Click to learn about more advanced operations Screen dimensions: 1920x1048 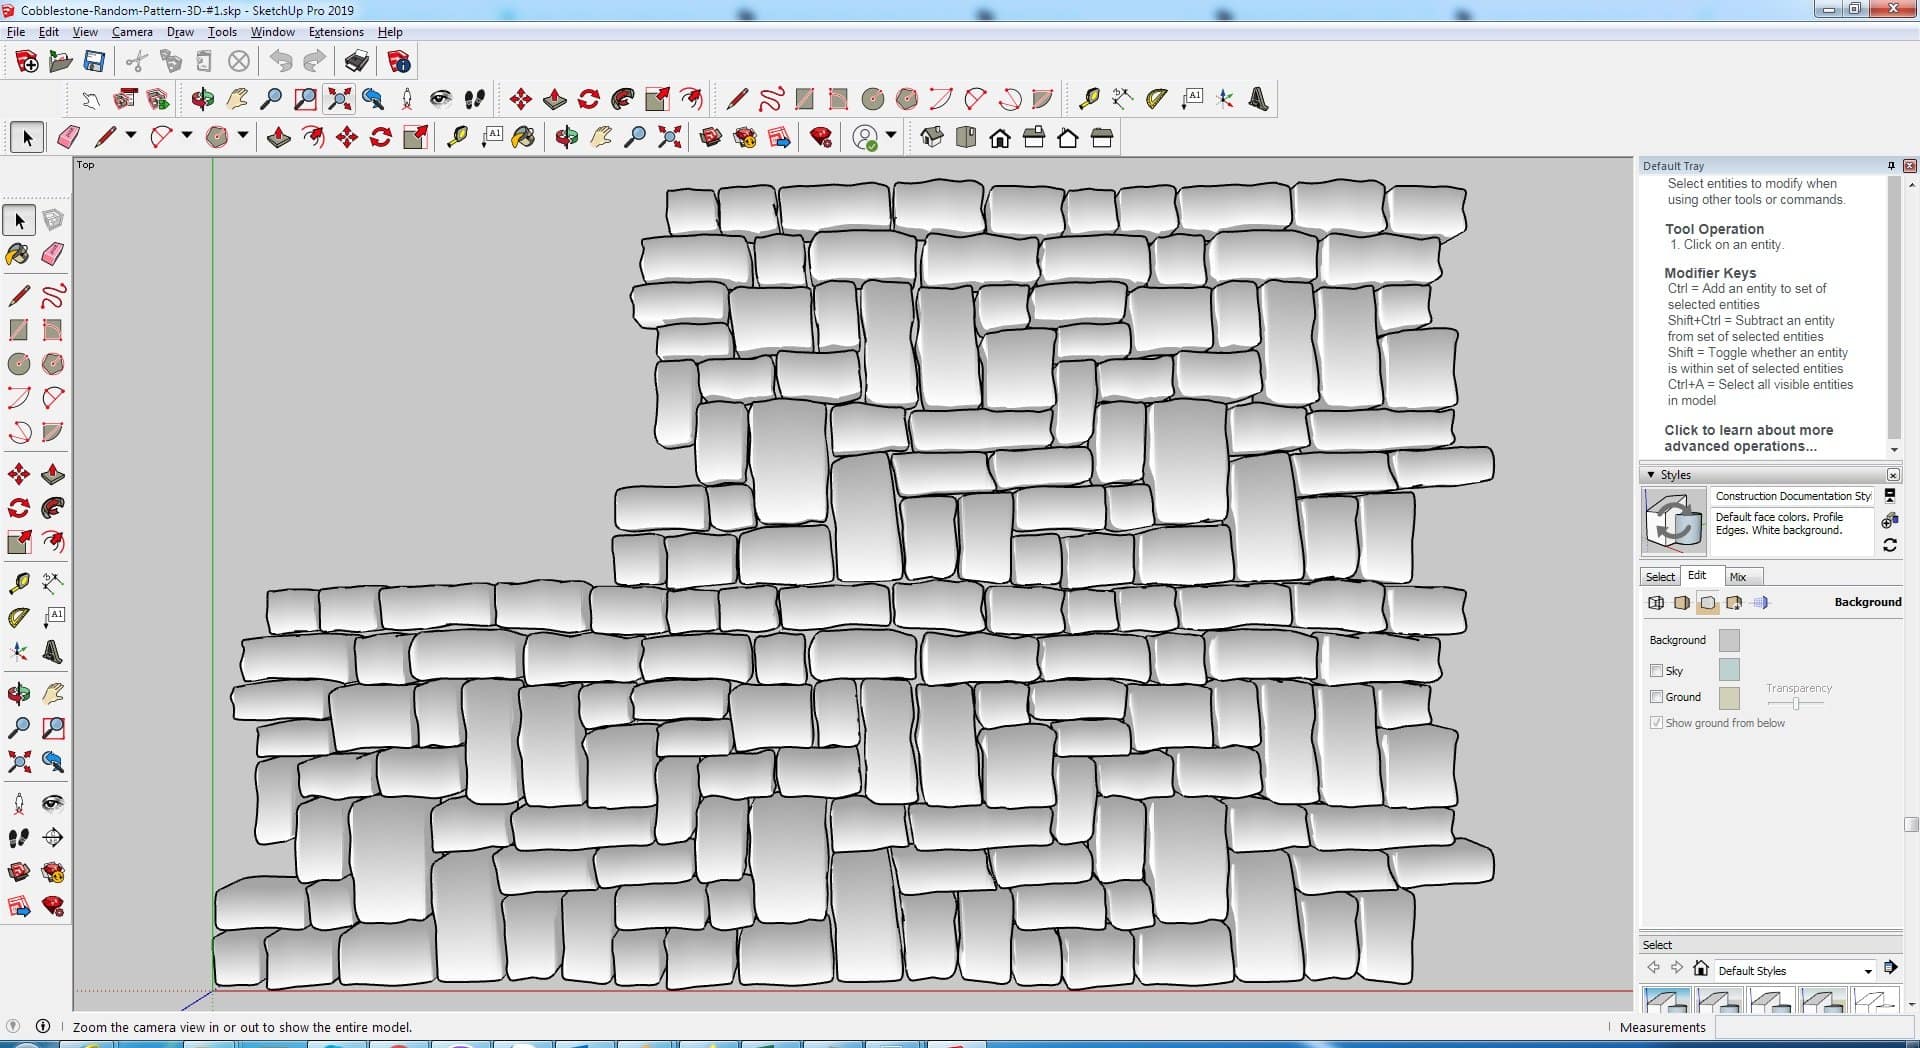click(x=1748, y=438)
